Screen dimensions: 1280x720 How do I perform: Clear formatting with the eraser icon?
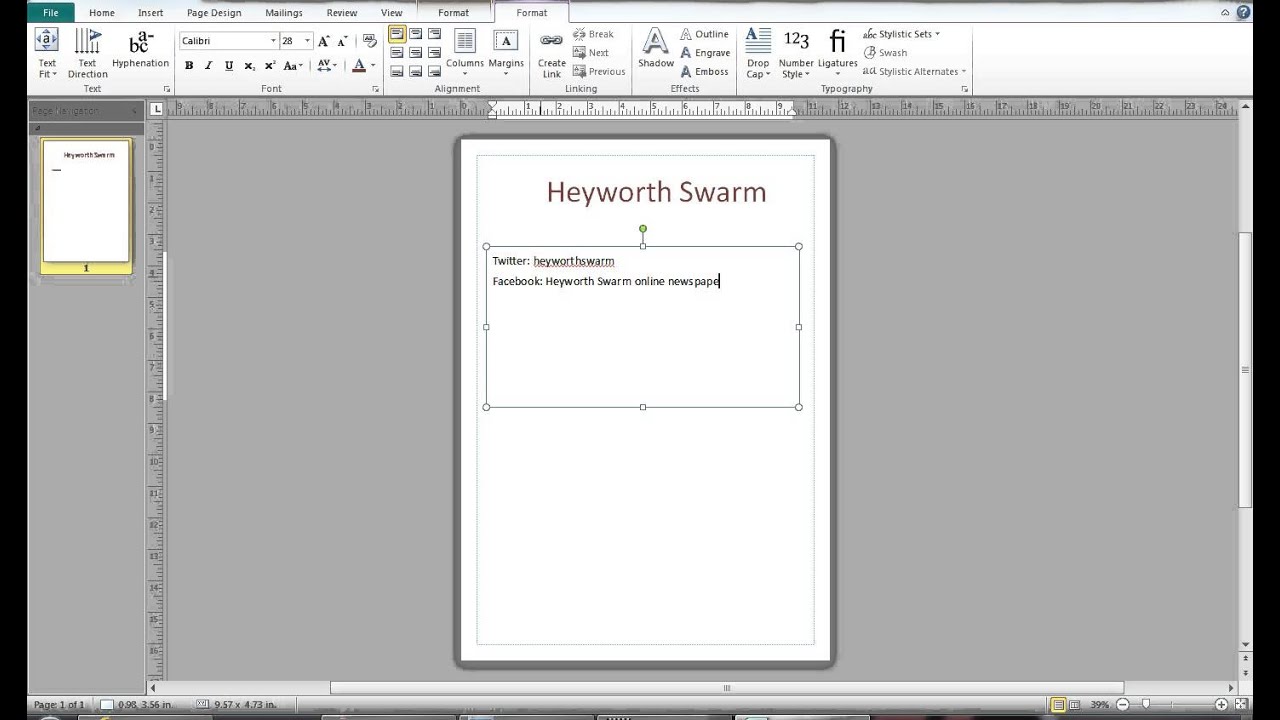pyautogui.click(x=370, y=41)
